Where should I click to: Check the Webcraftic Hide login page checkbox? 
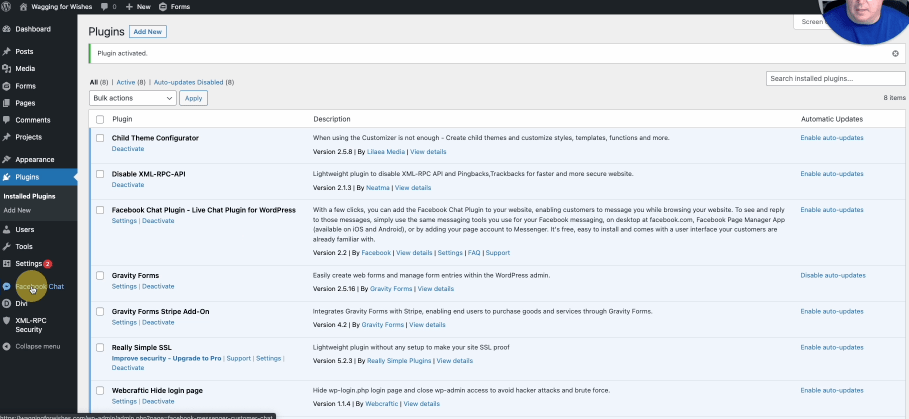(100, 391)
